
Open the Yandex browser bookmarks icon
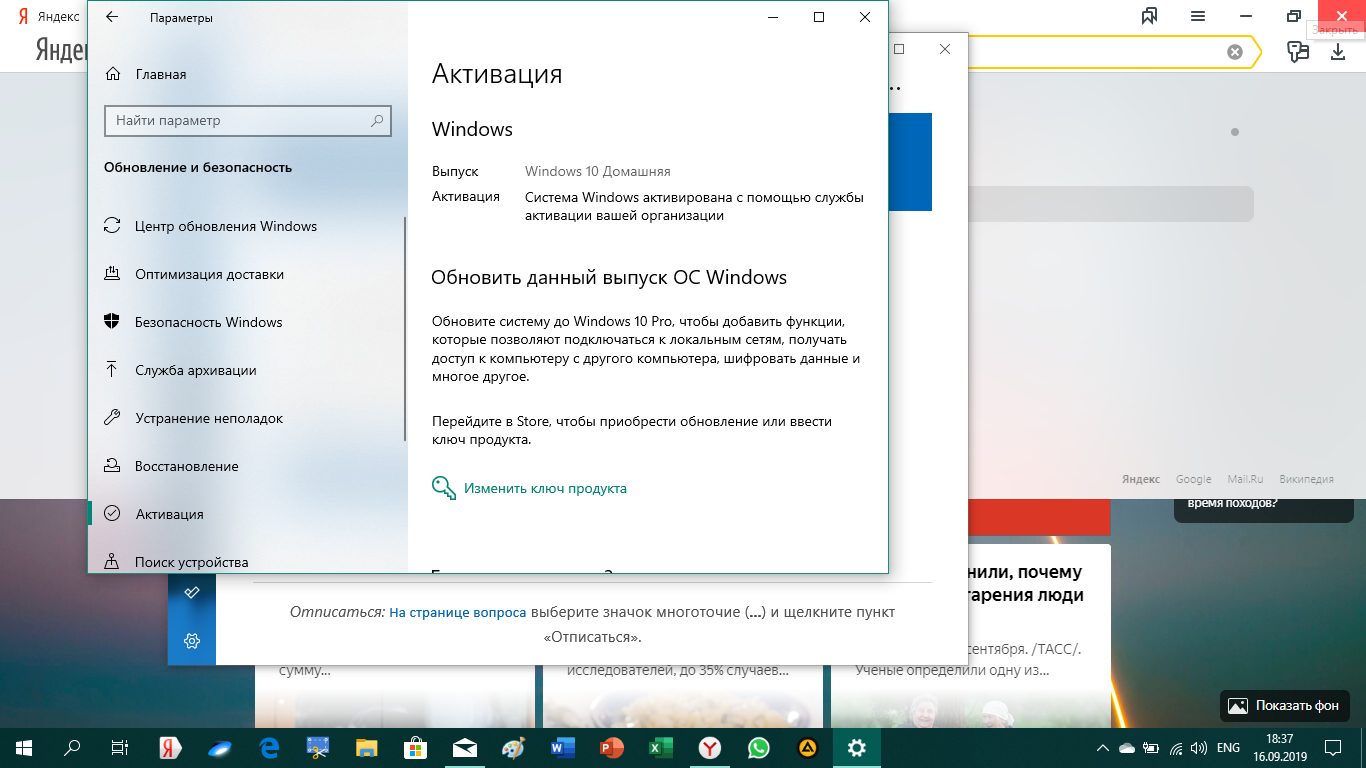pos(1150,16)
